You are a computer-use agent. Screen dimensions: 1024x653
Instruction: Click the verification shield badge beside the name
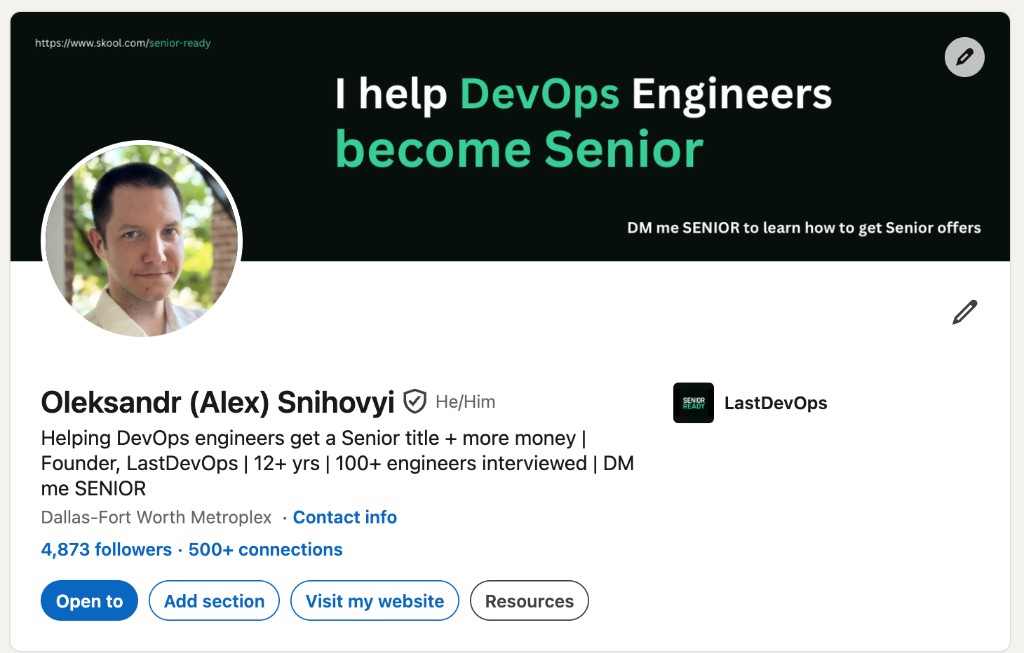pos(415,402)
